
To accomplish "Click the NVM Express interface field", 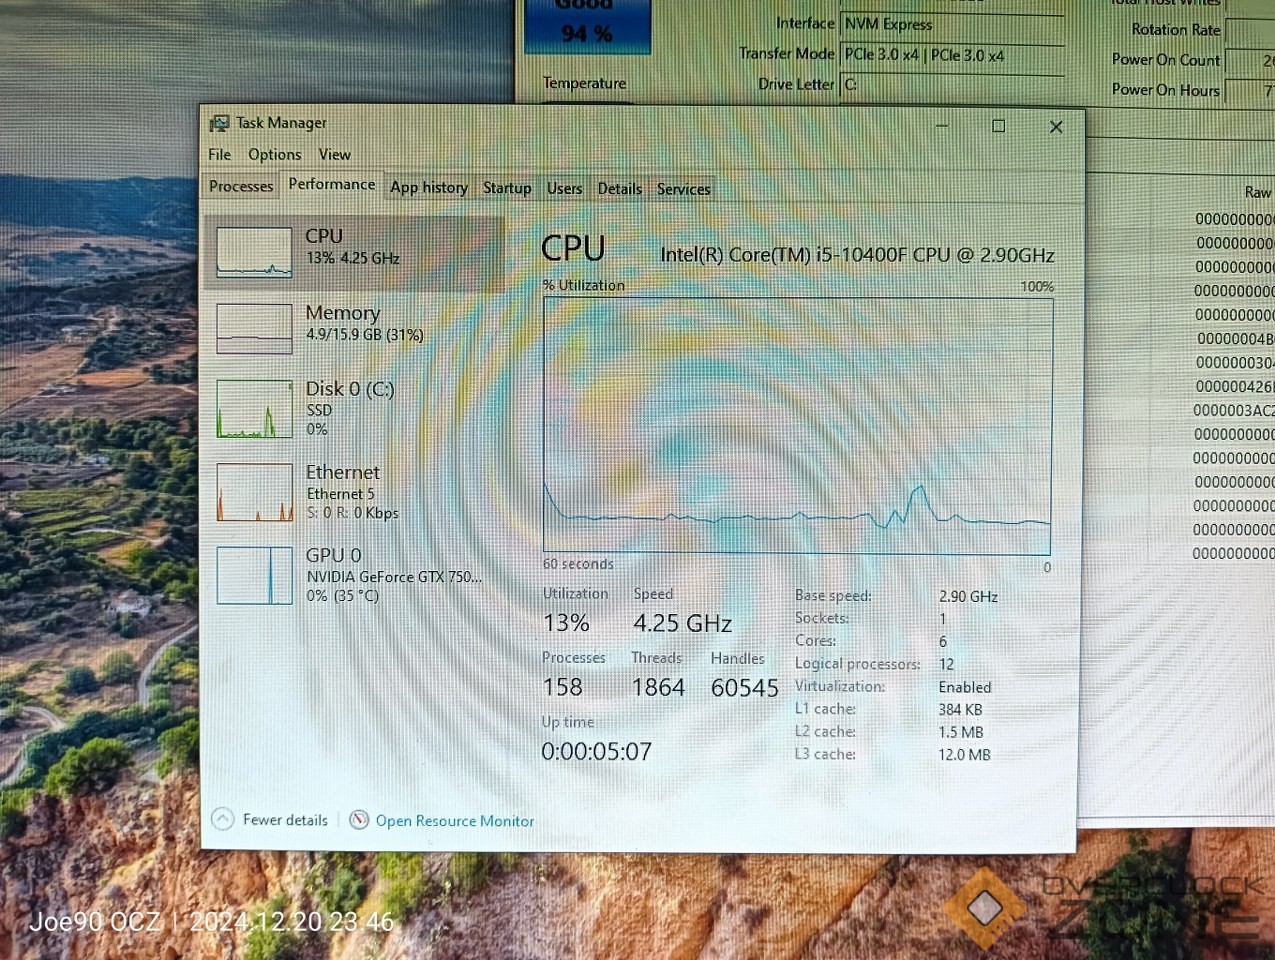I will pyautogui.click(x=951, y=25).
